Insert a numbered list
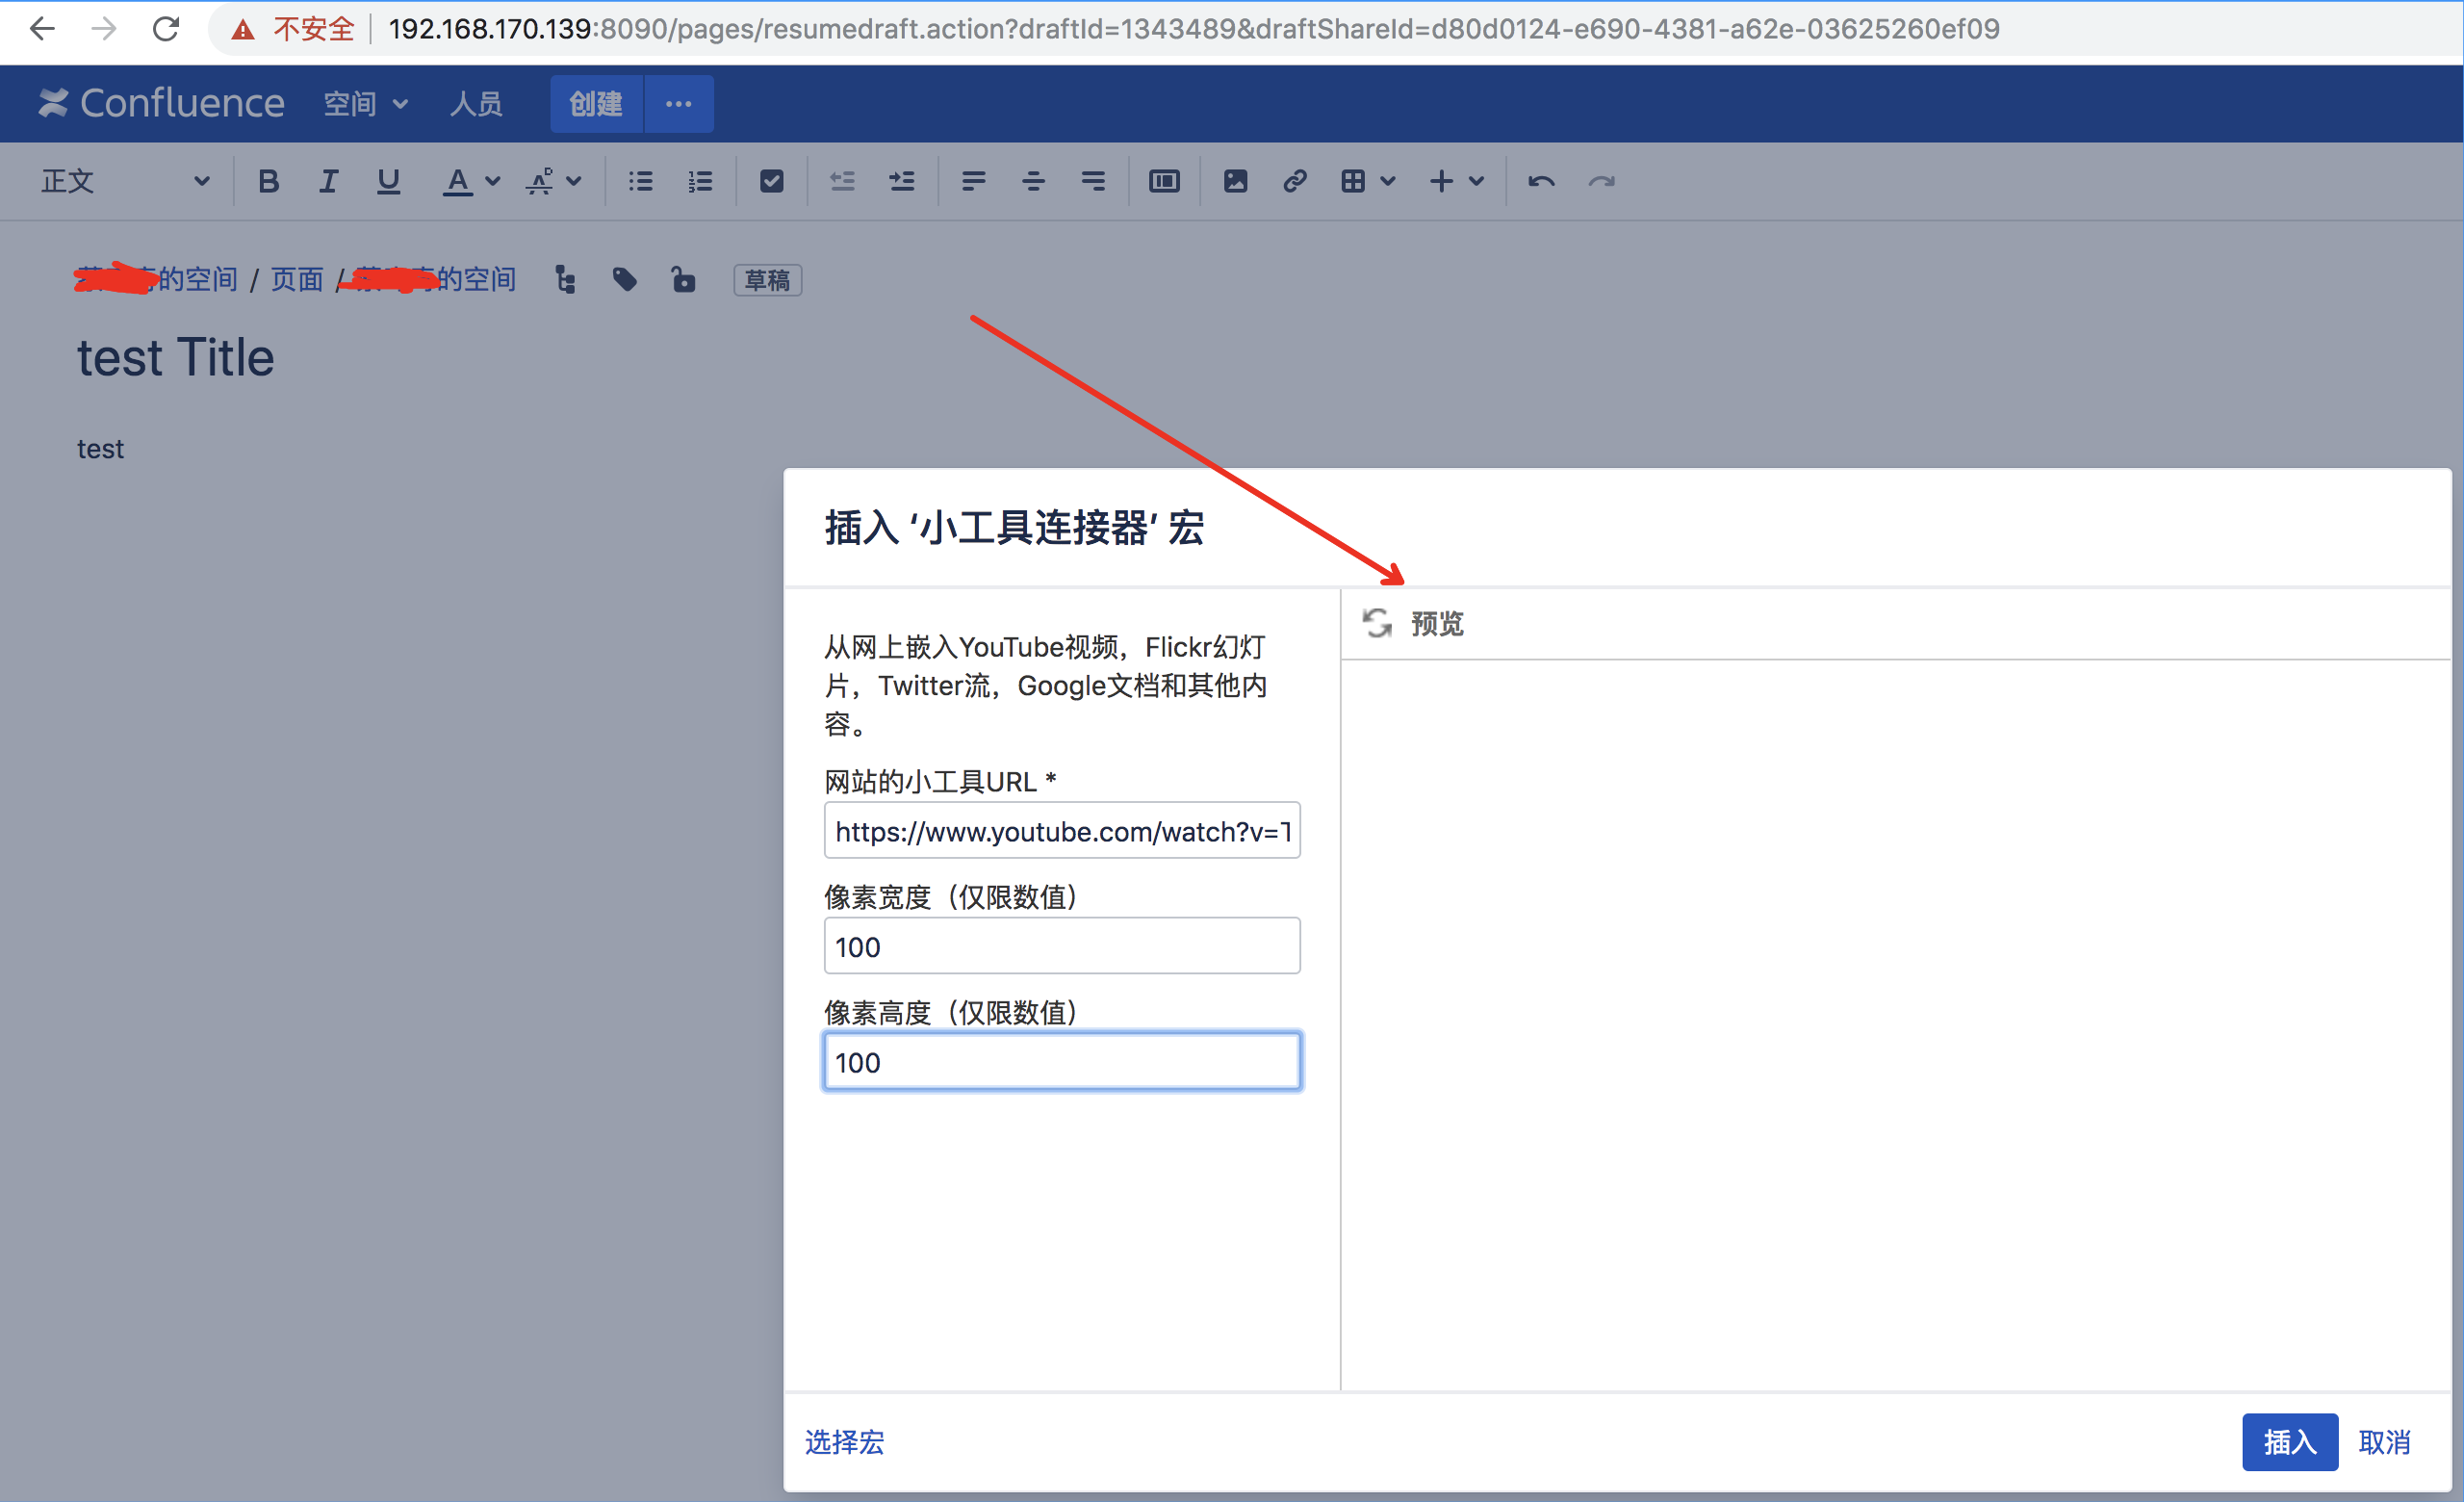Screen dimensions: 2464x1502 (700, 181)
